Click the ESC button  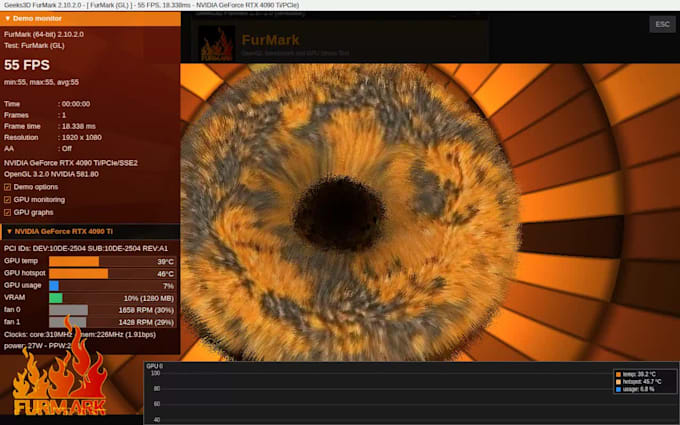[662, 24]
